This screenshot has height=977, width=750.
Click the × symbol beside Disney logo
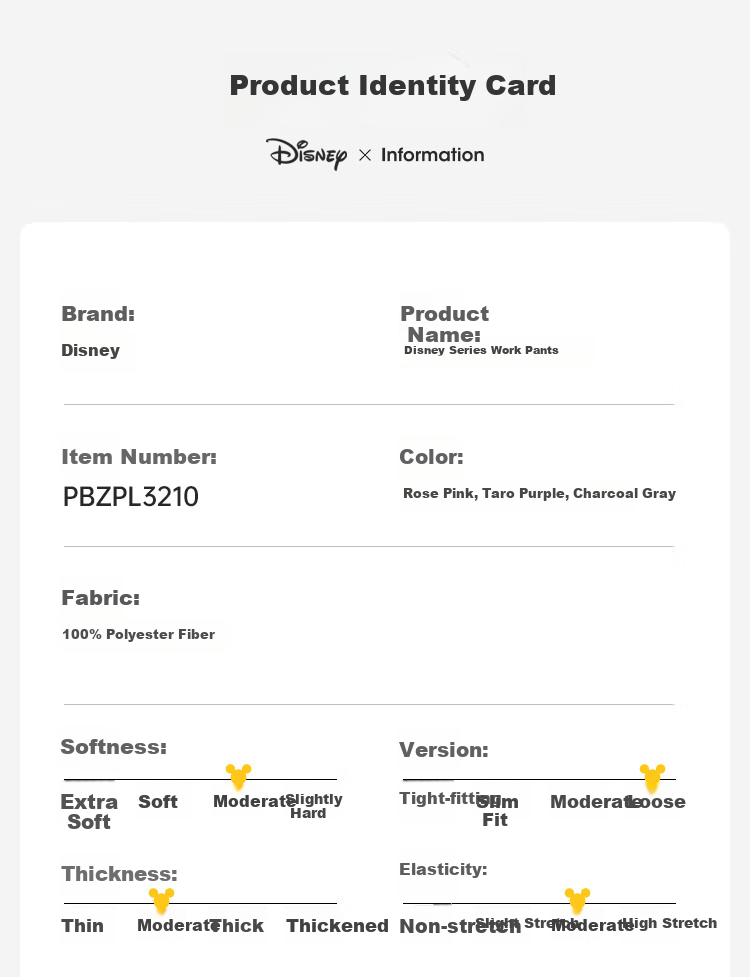(365, 155)
